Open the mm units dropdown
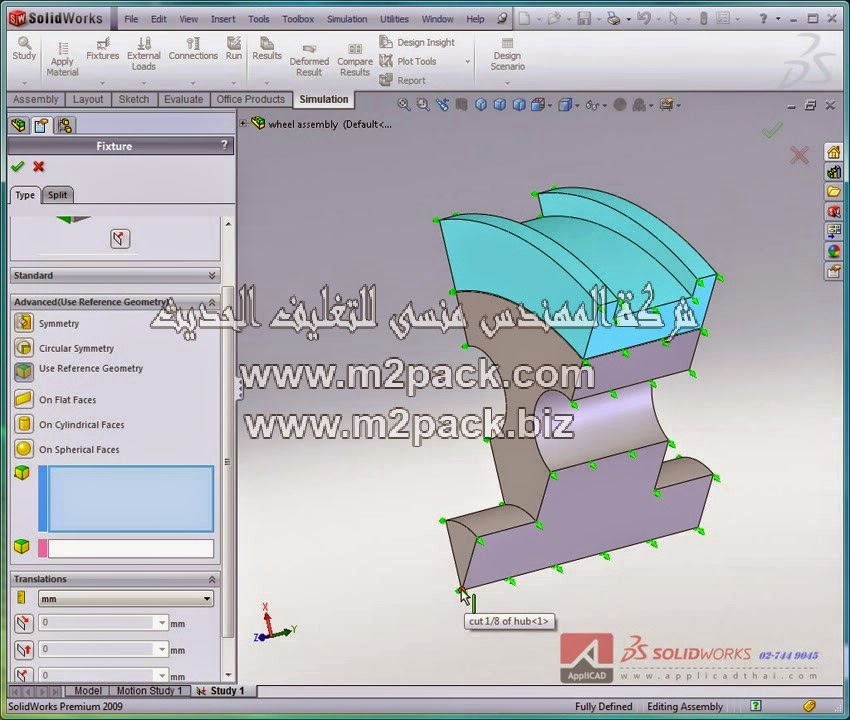The height and width of the screenshot is (720, 850). point(207,599)
